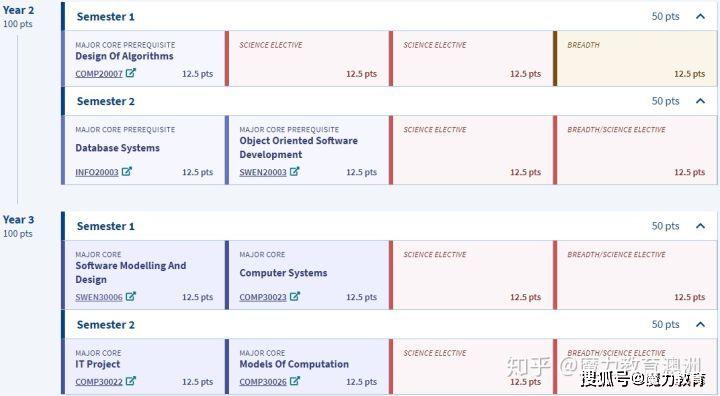Open the COMP20007 subject code link
Image resolution: width=720 pixels, height=396 pixels.
click(99, 74)
